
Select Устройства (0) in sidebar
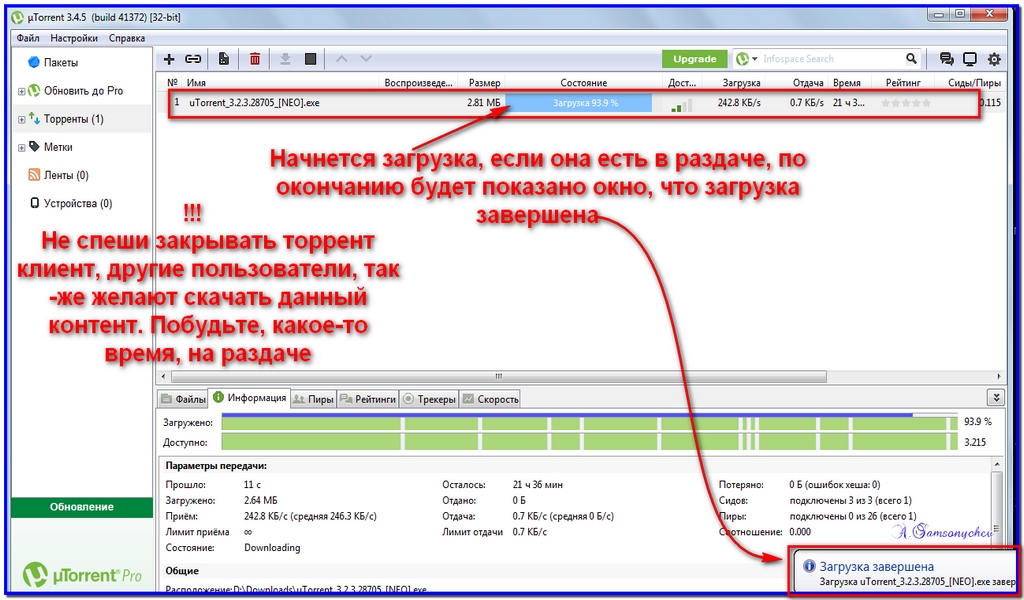coord(77,203)
